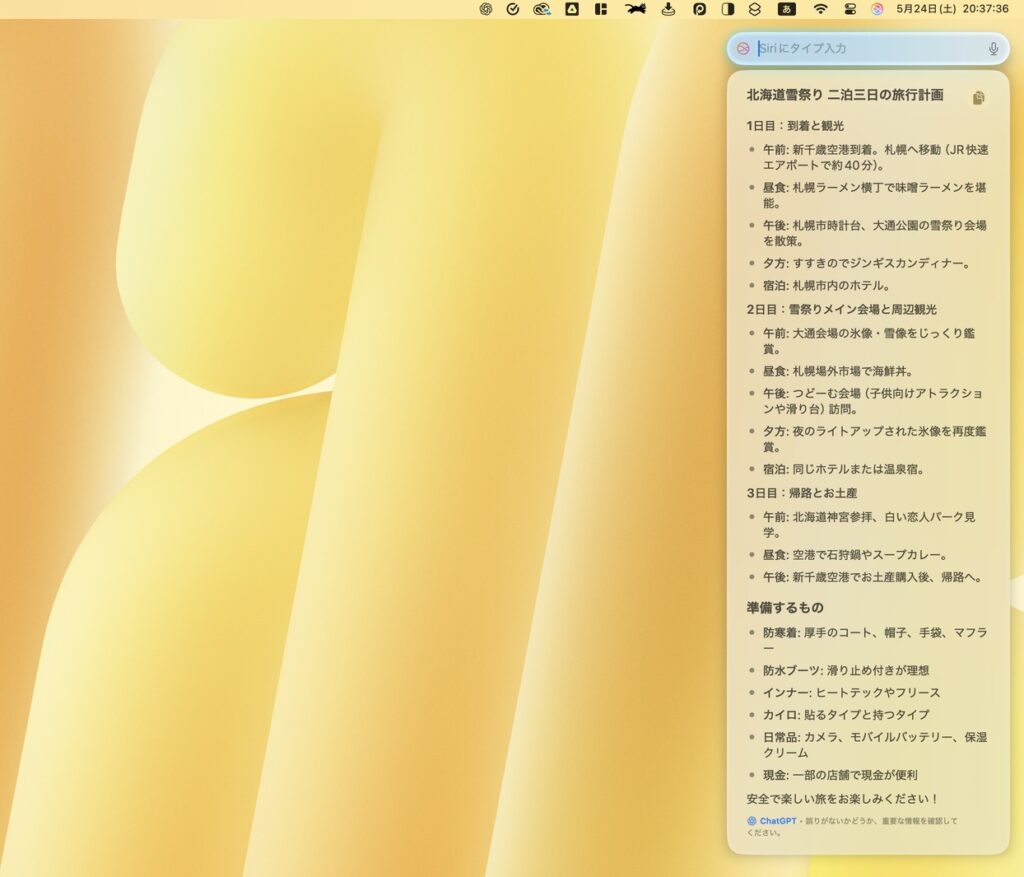This screenshot has width=1024, height=877.
Task: Click the heading 3日目：帰路とお土産
Action: (x=802, y=493)
